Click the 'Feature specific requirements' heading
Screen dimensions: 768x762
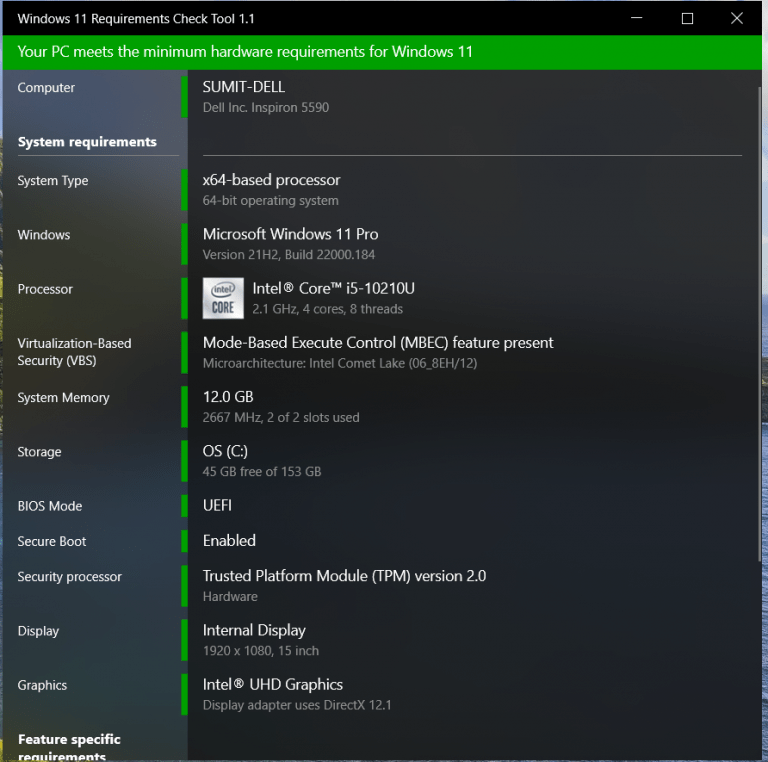pyautogui.click(x=69, y=747)
